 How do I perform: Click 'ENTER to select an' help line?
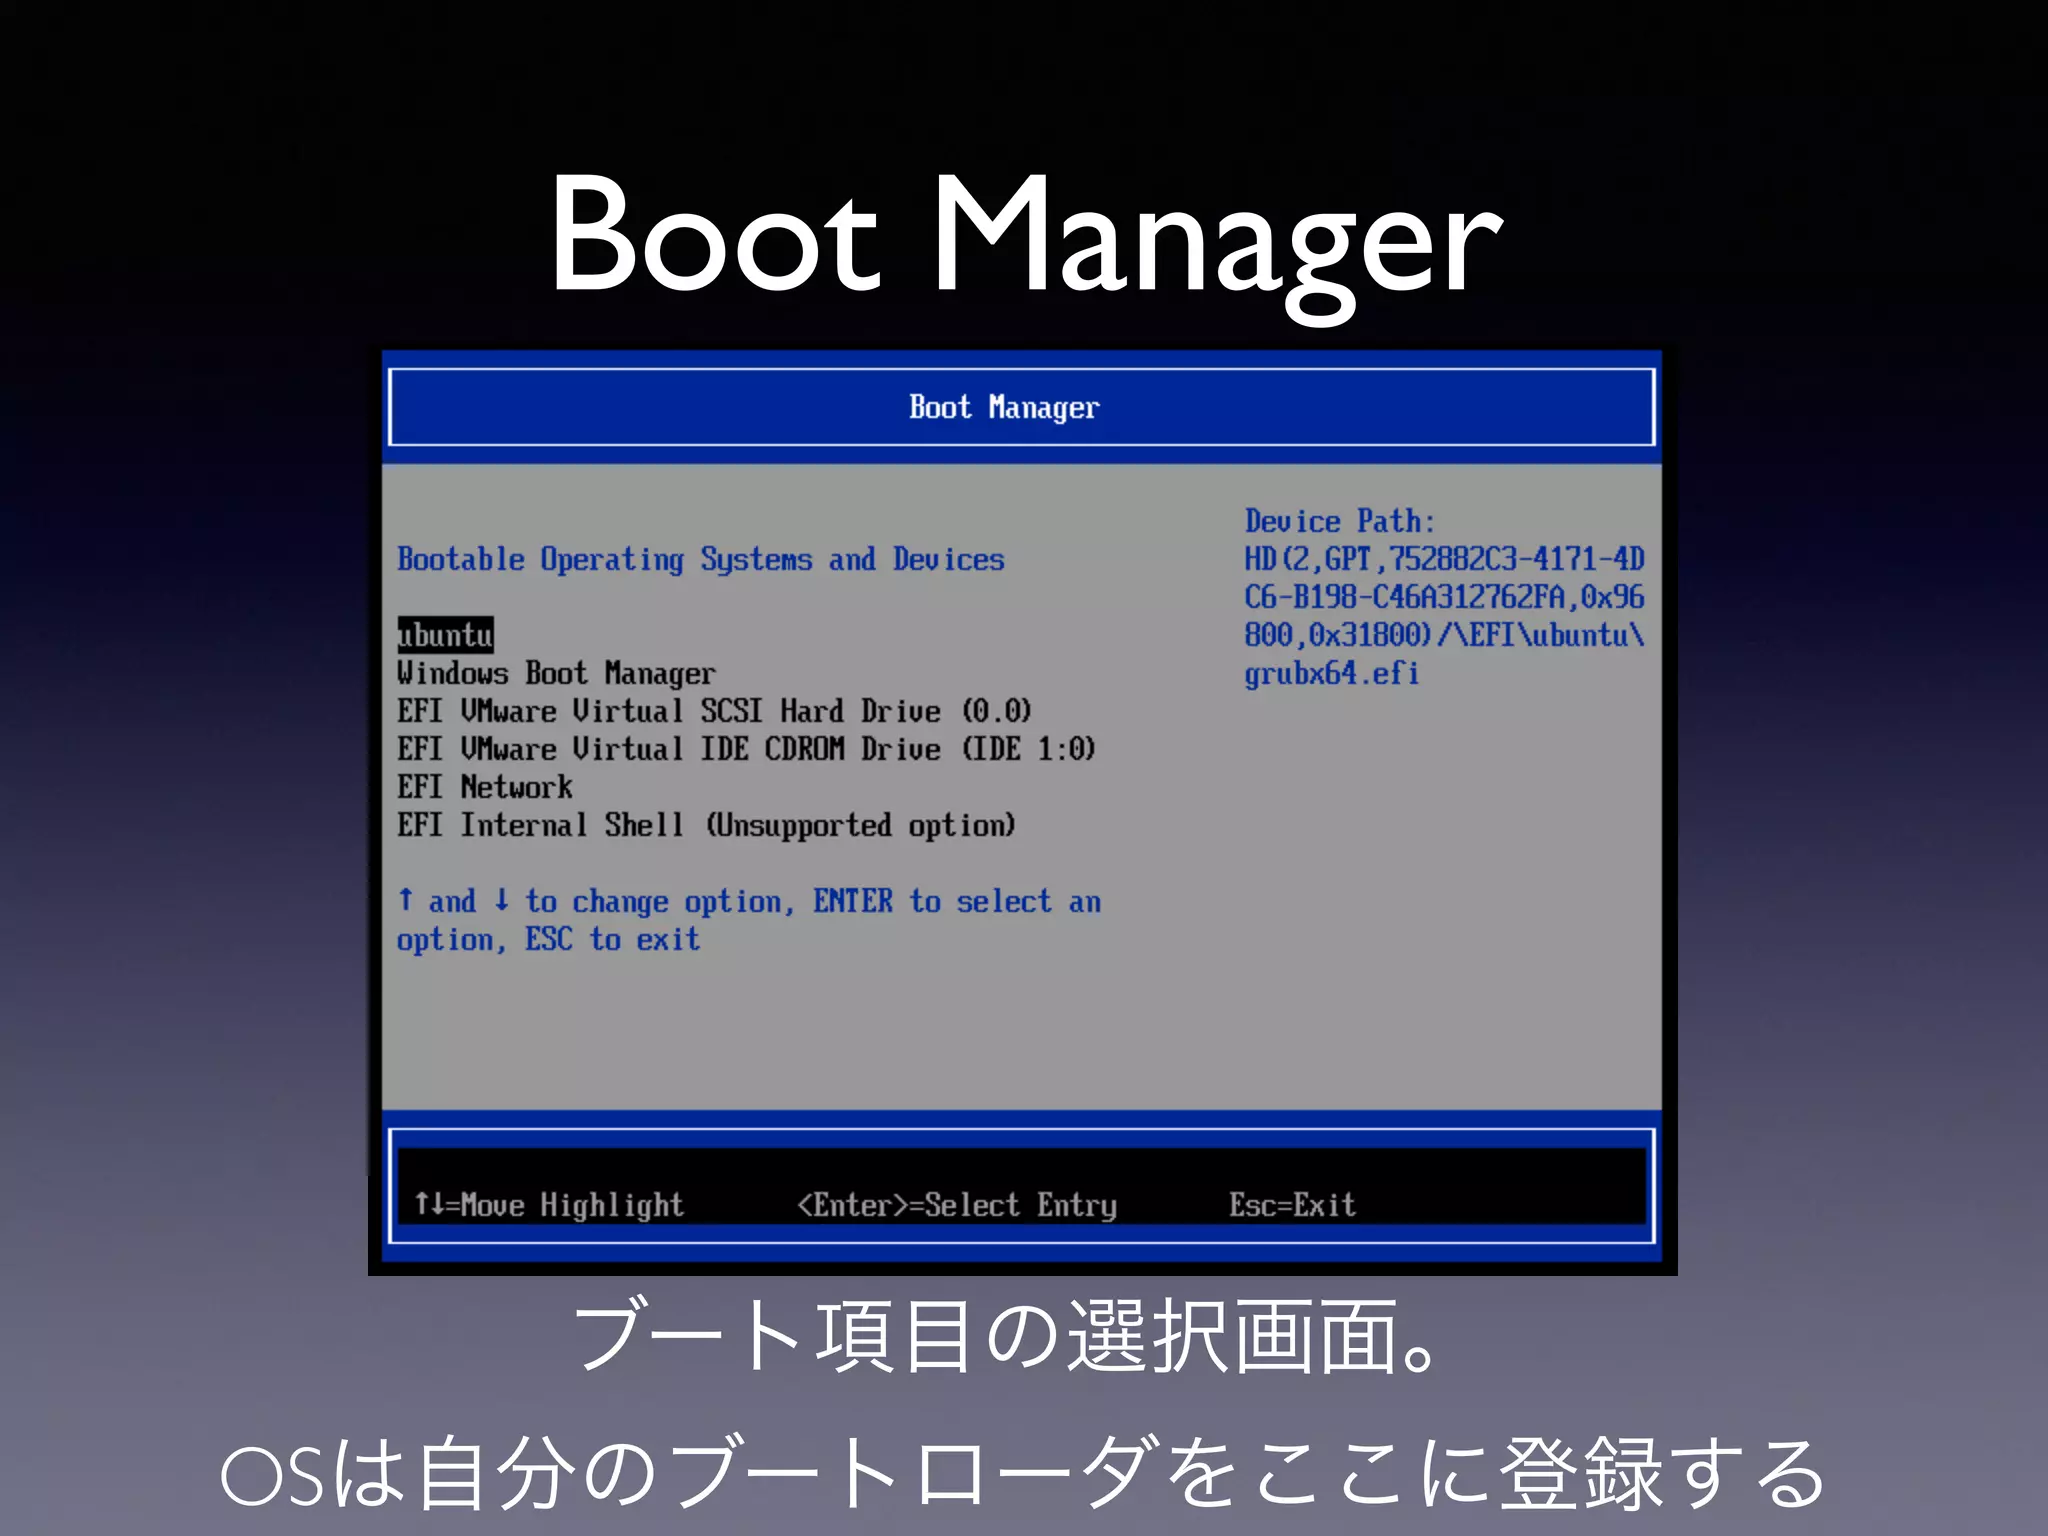pos(957,902)
